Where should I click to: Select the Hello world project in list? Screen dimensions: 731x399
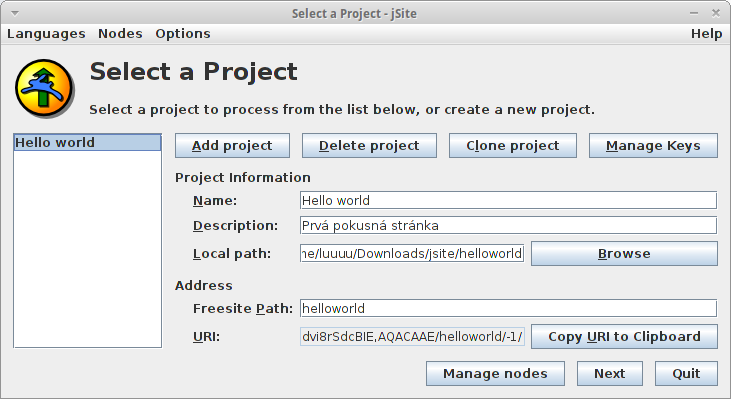click(x=88, y=143)
